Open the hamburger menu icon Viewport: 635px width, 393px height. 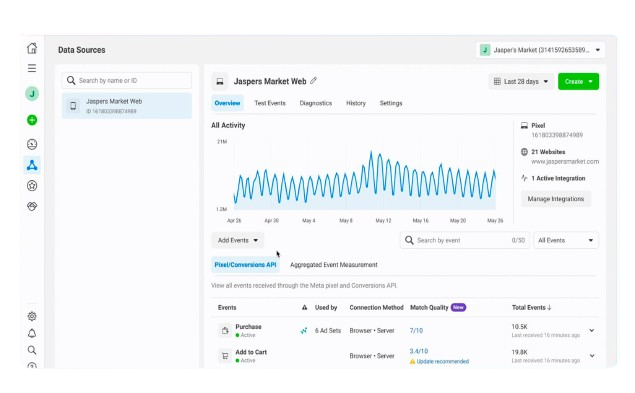32,68
